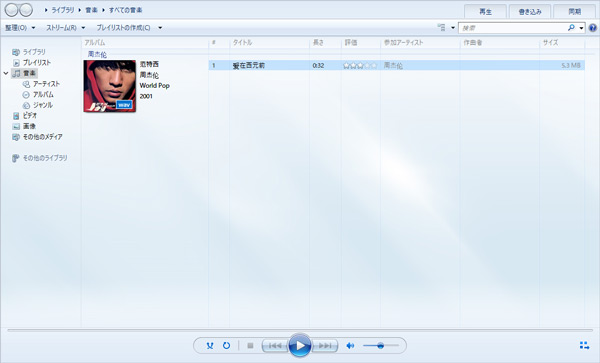Click the Play button
This screenshot has width=600, height=363.
click(x=300, y=345)
